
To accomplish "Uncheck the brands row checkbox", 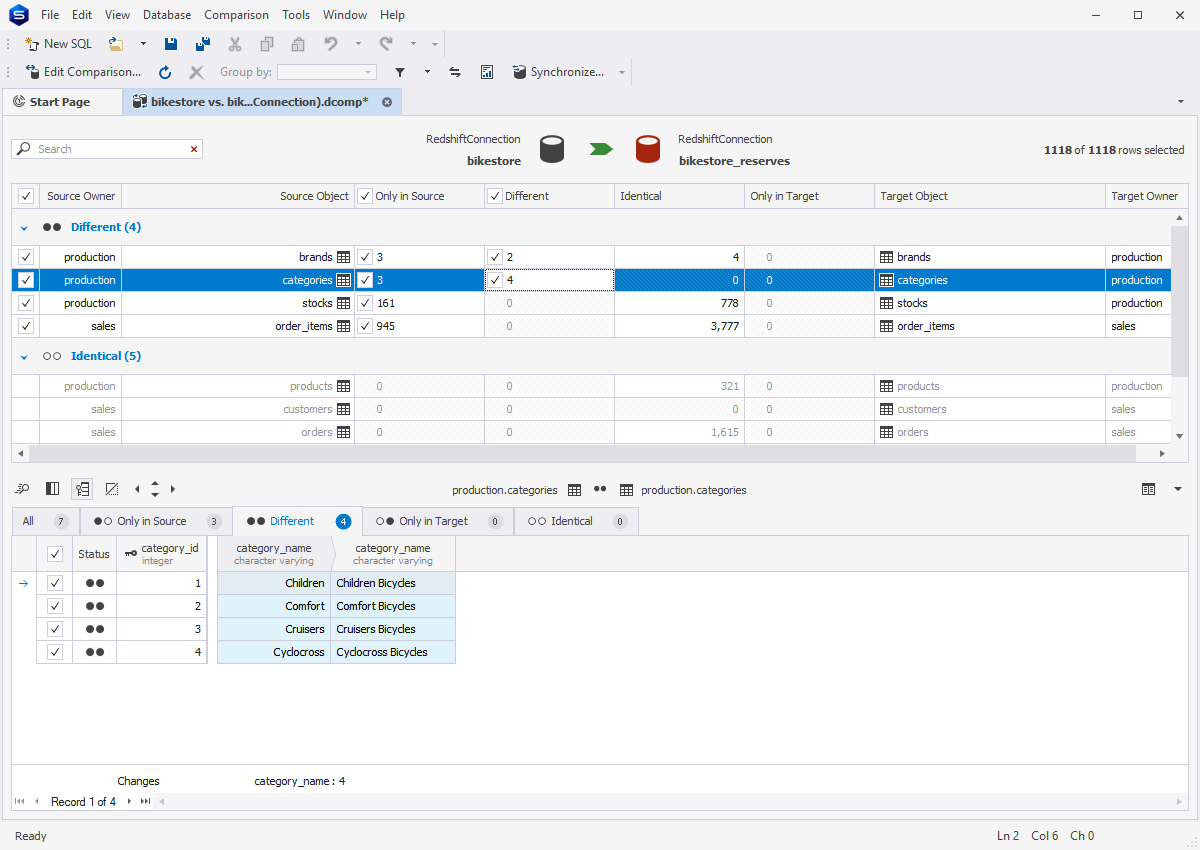I will (26, 257).
